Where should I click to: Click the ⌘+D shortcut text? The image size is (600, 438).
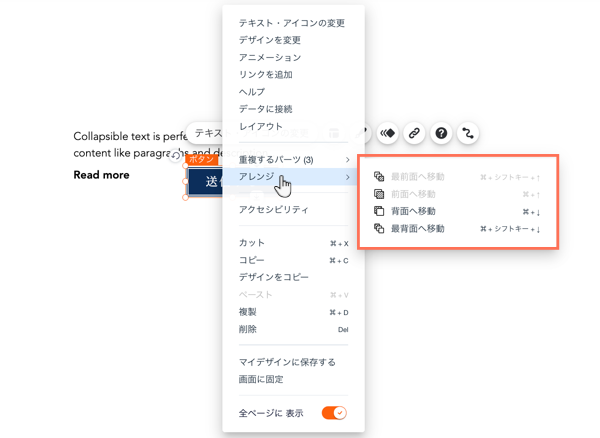[x=339, y=313]
